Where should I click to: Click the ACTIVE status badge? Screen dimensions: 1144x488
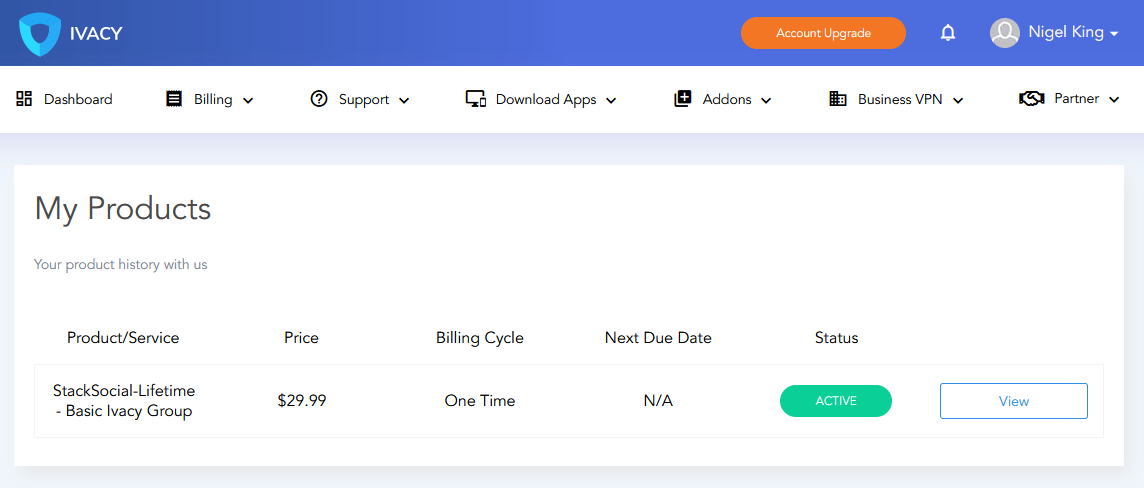tap(835, 400)
